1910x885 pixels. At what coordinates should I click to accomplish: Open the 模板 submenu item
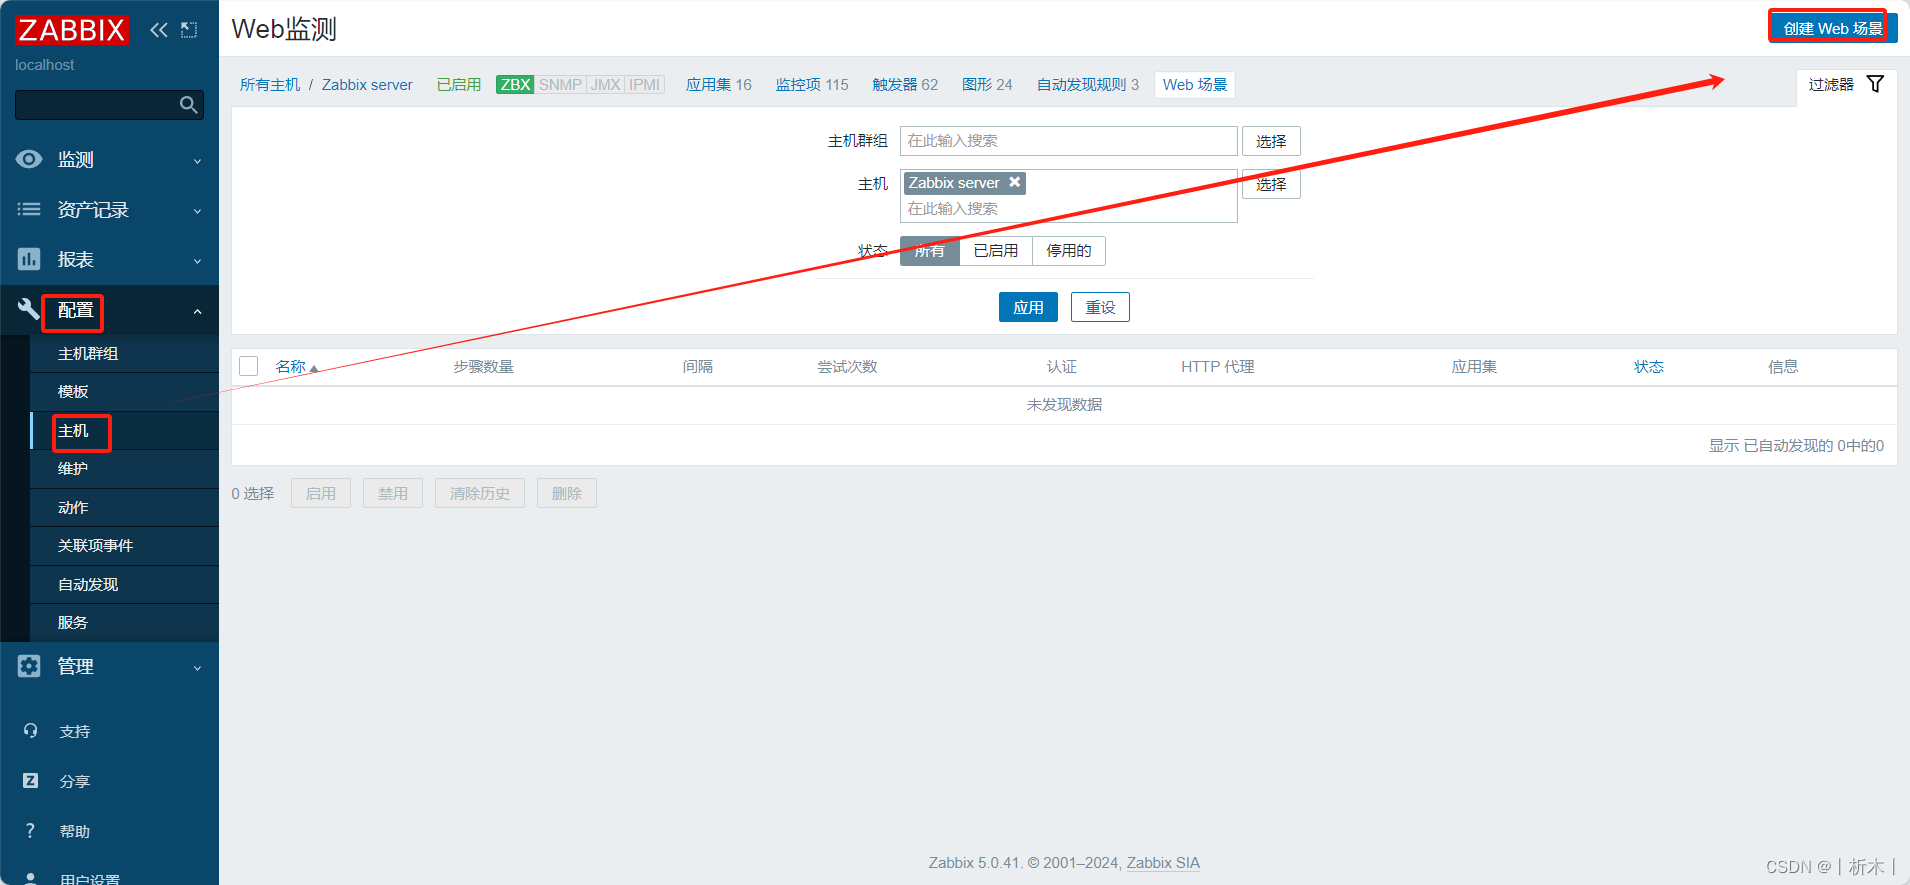click(124, 392)
